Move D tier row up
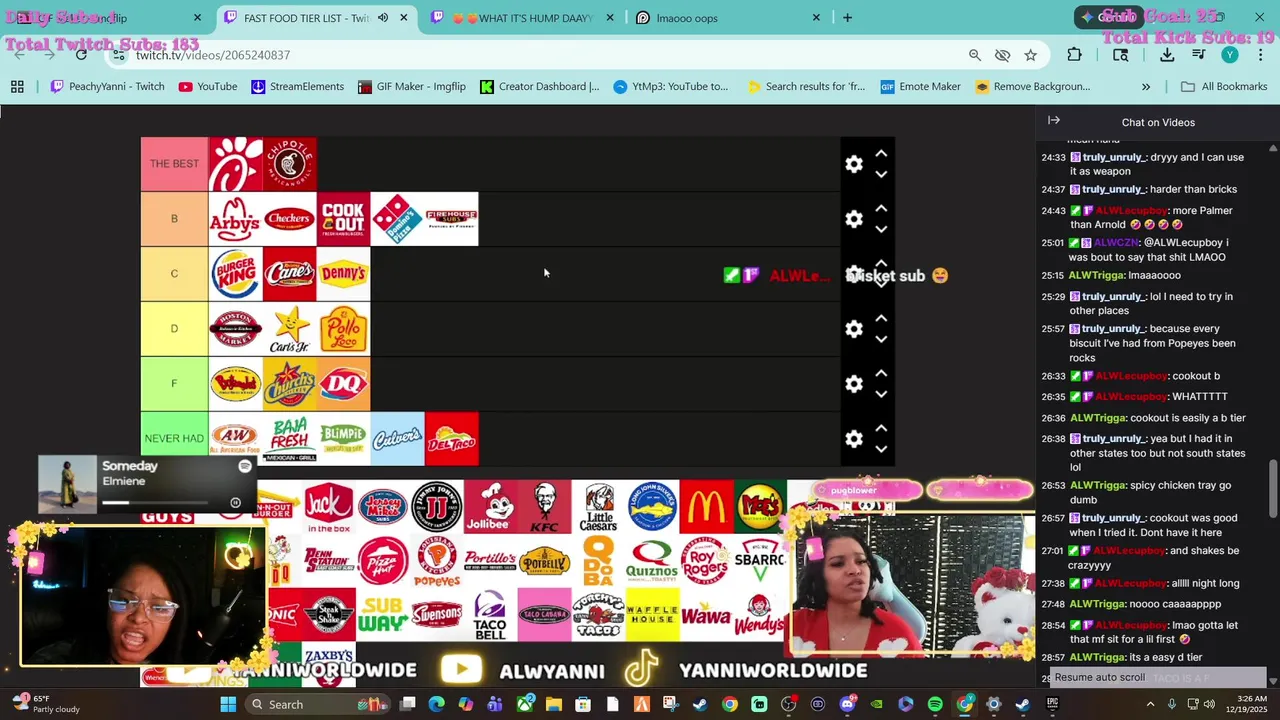The height and width of the screenshot is (720, 1280). (x=881, y=319)
